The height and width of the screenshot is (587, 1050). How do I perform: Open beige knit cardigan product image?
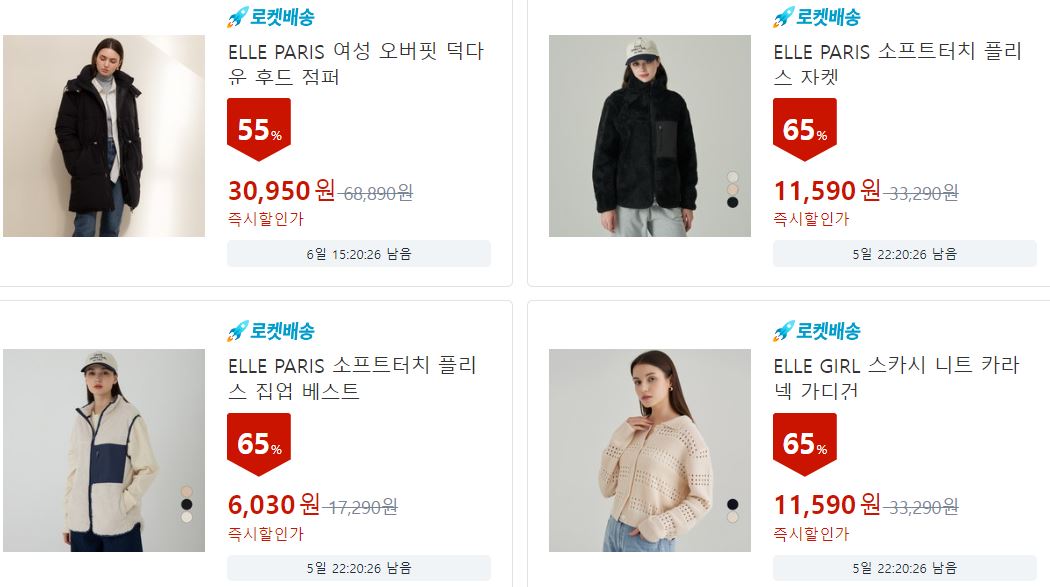tap(650, 450)
